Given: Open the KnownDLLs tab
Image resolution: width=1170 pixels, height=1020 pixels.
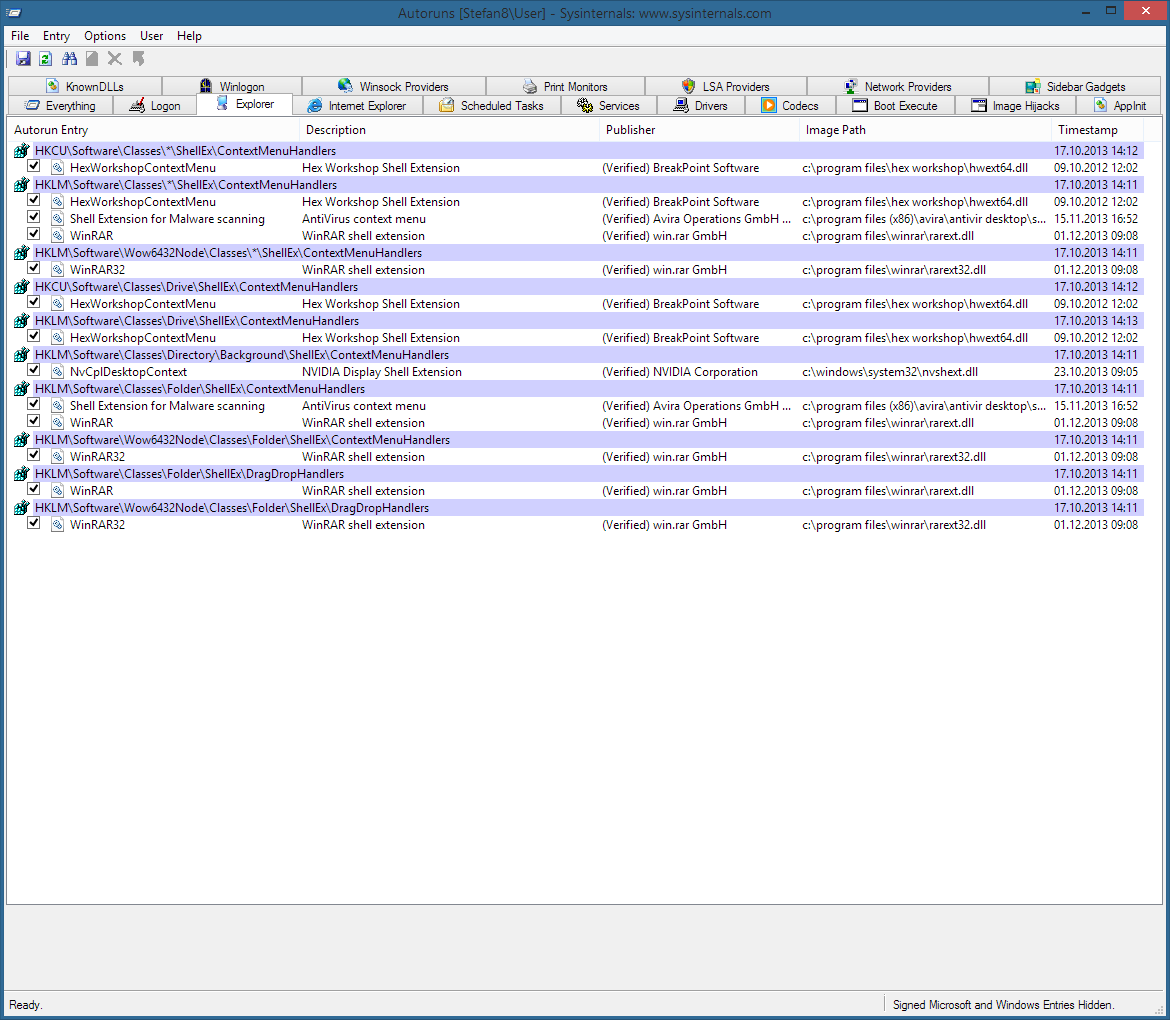Looking at the screenshot, I should coord(85,86).
